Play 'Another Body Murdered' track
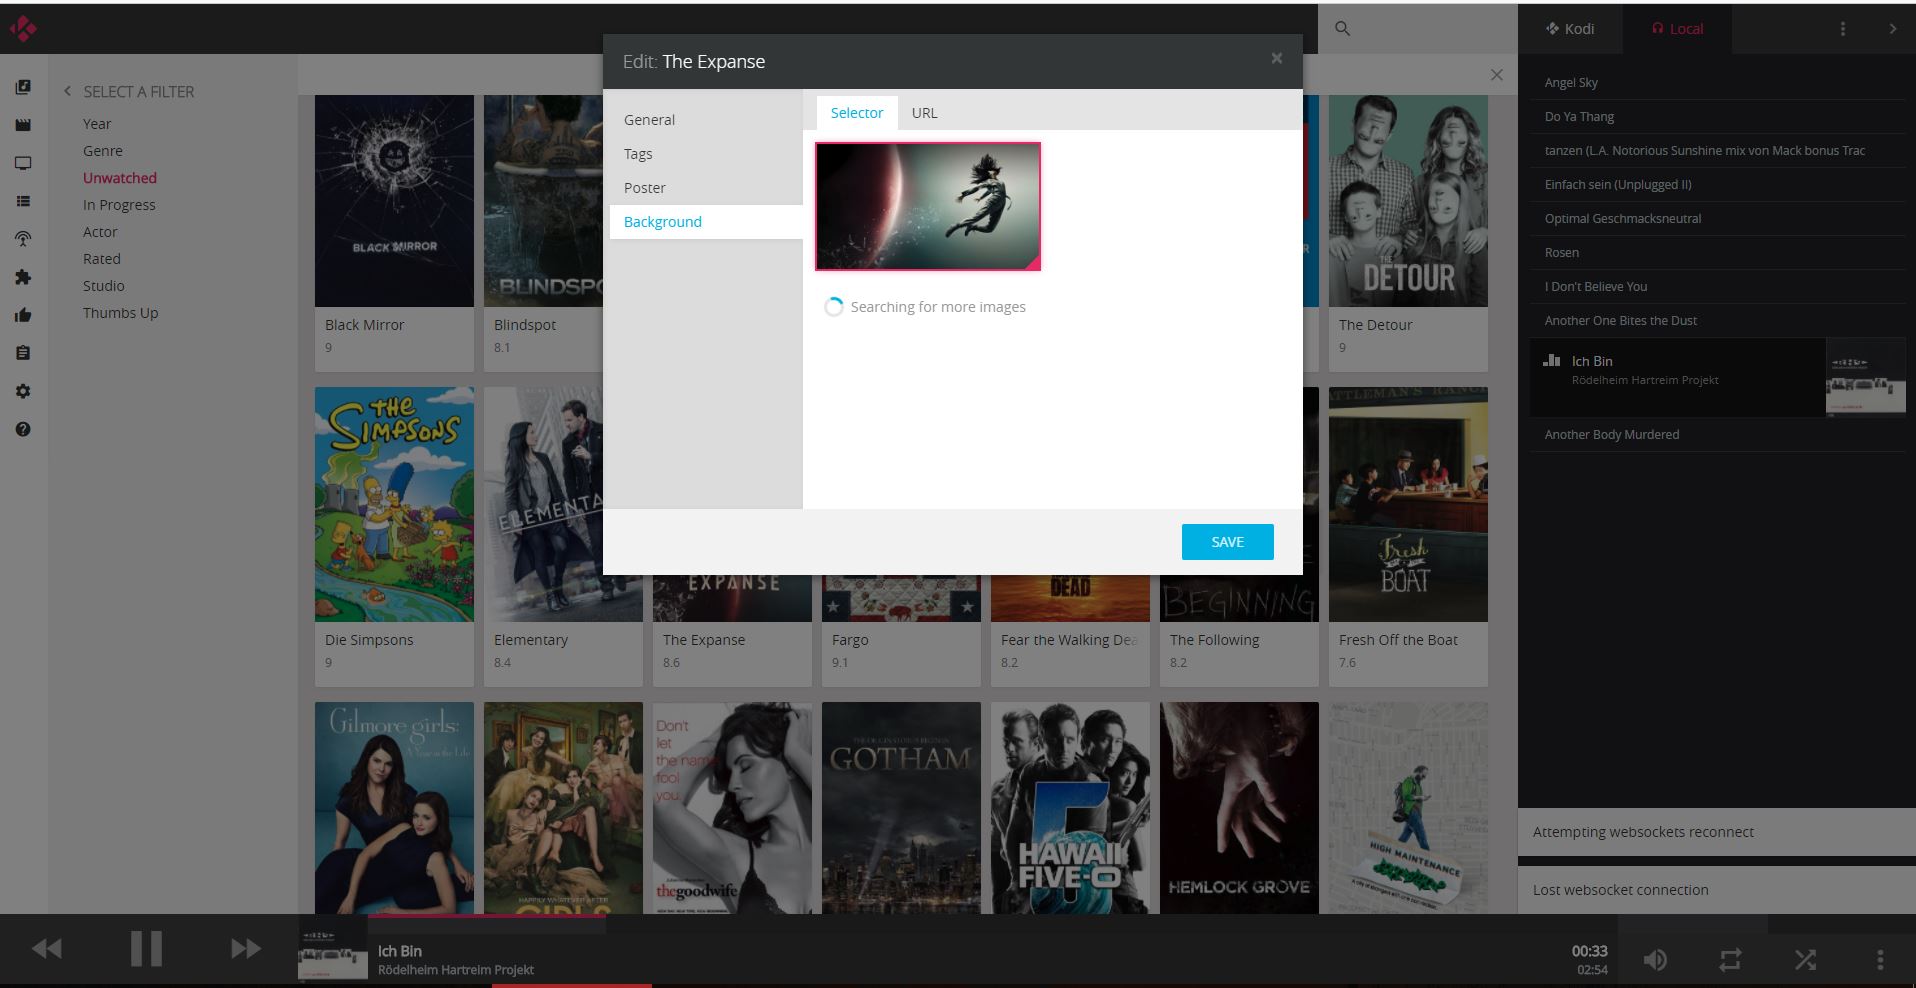This screenshot has height=988, width=1916. pos(1717,435)
